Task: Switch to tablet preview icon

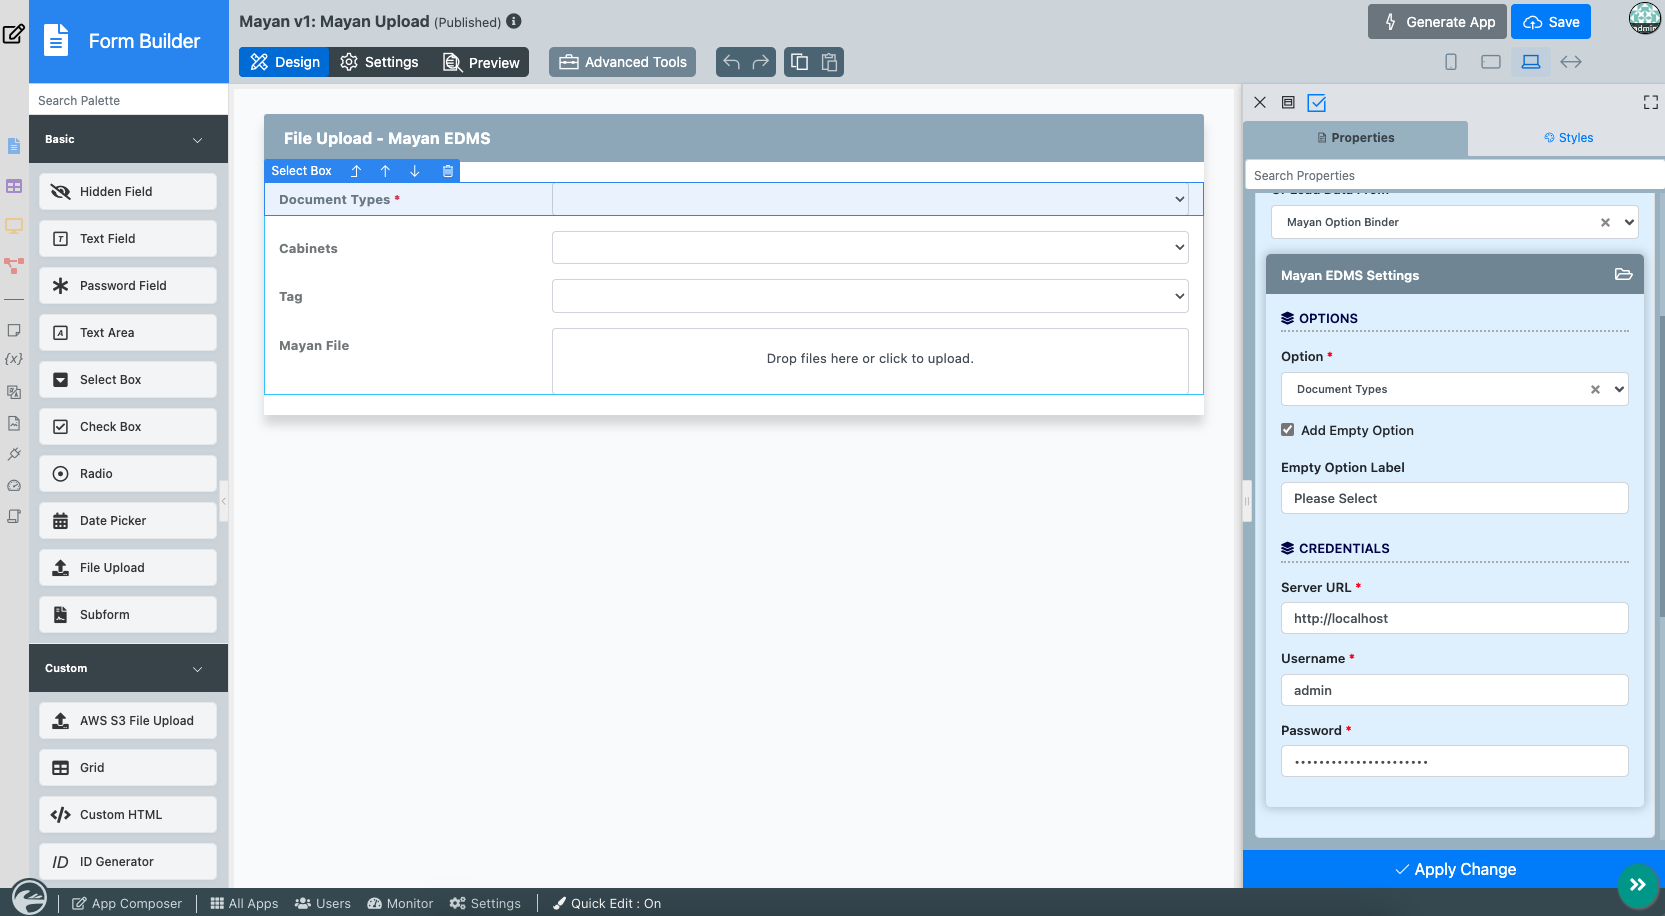Action: [1491, 62]
